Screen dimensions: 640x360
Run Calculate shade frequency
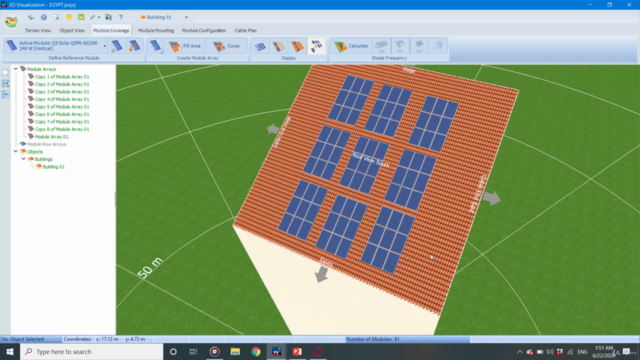tap(351, 46)
